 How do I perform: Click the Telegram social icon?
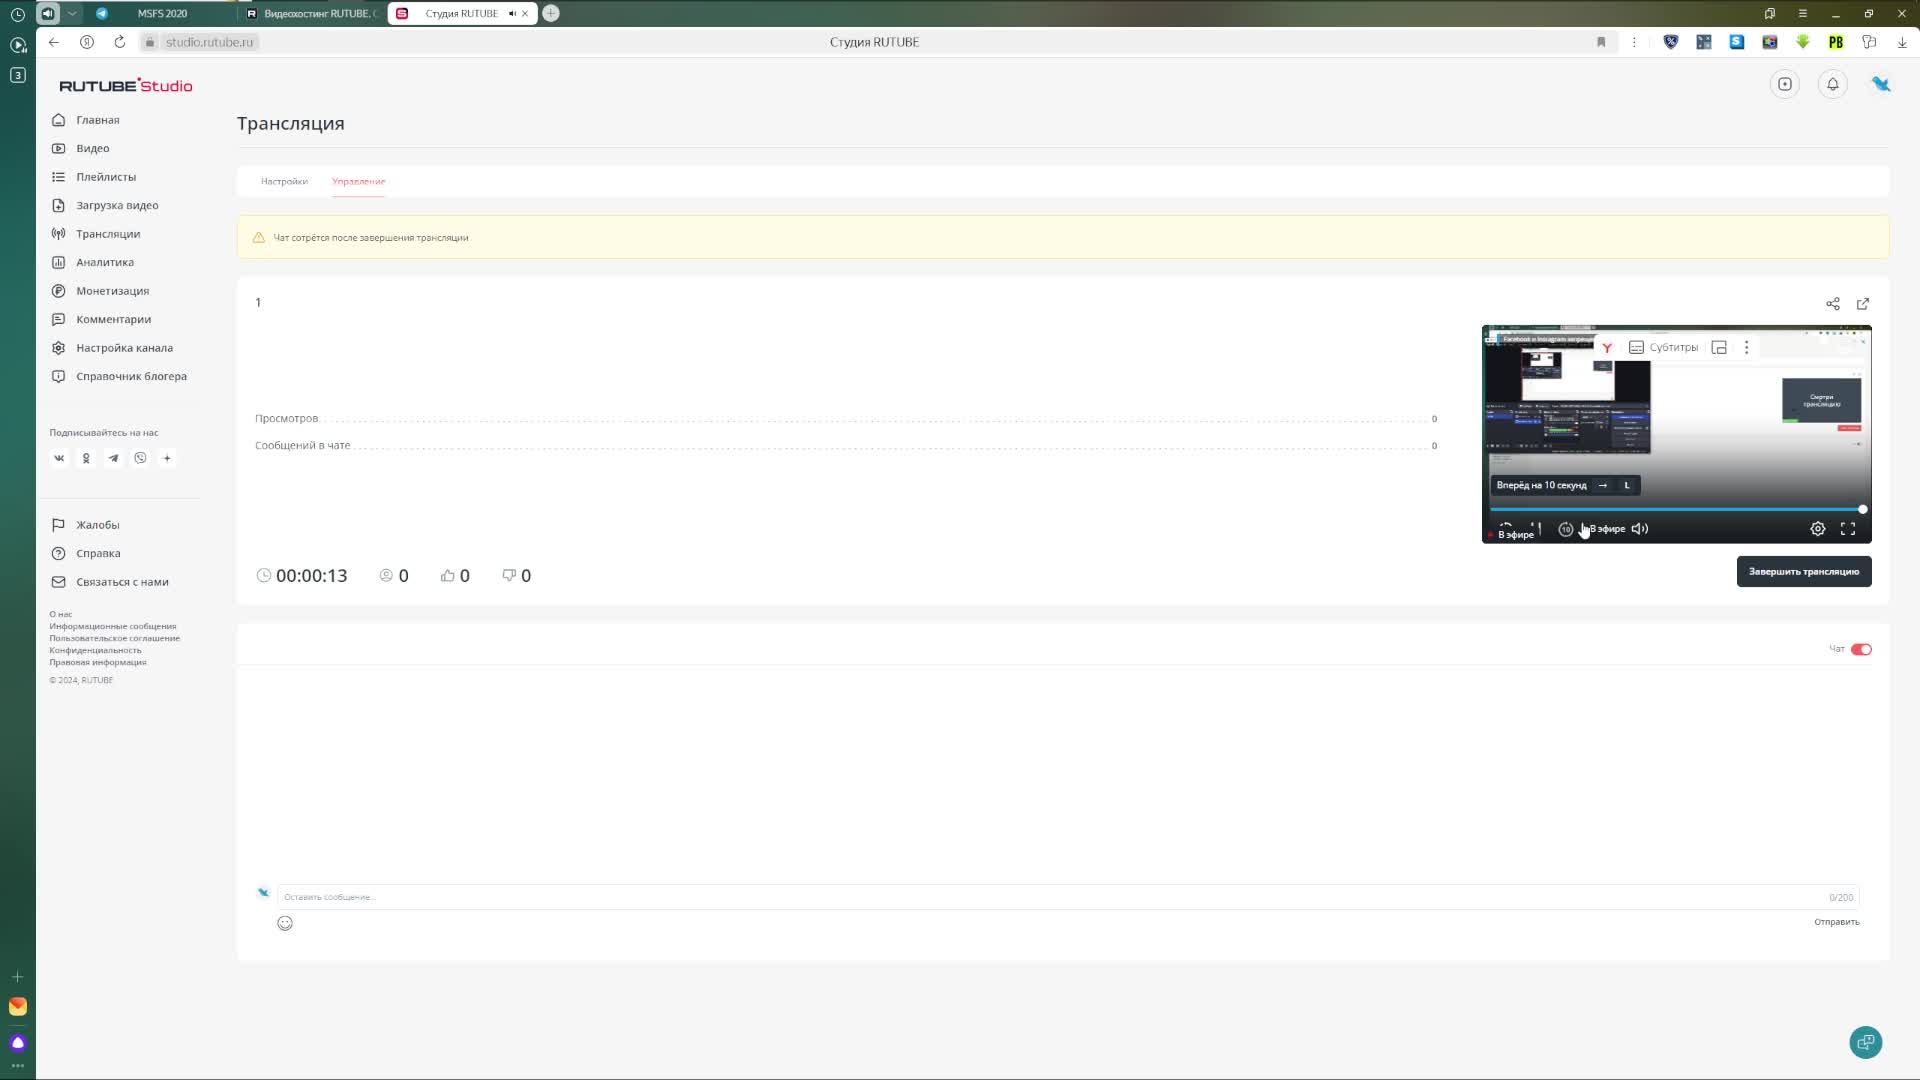pos(113,458)
